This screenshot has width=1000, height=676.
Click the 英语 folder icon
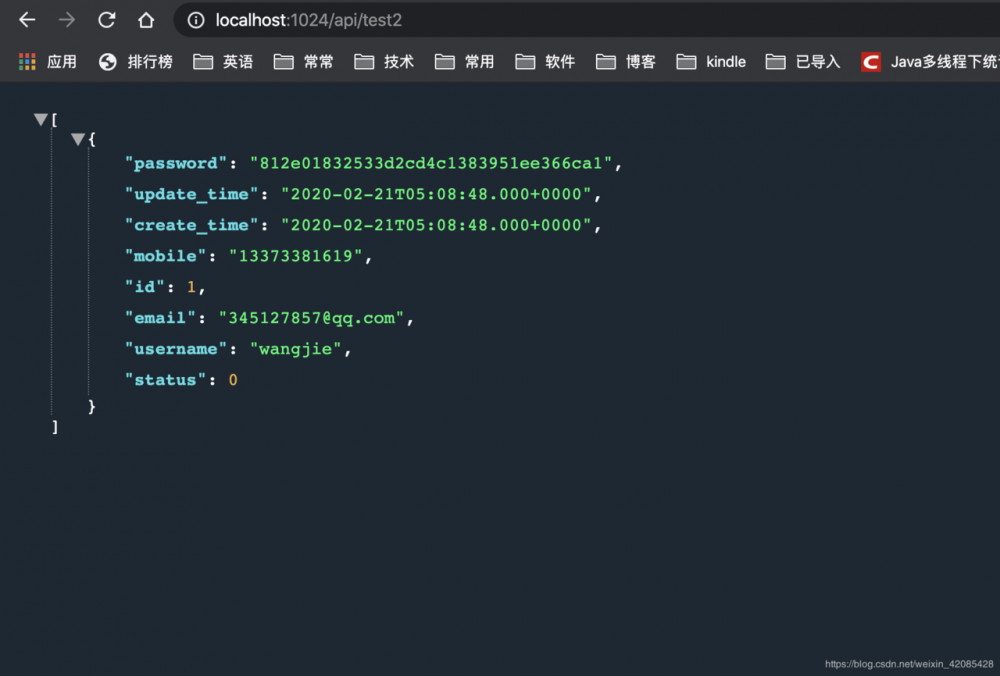click(x=203, y=61)
